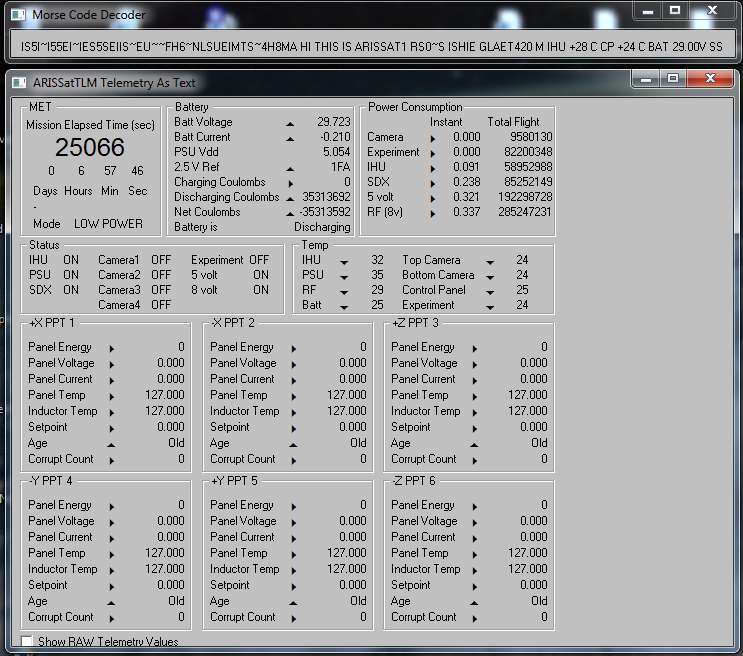Viewport: 743px width, 656px height.
Task: Click +X PPT 1 Panel Temp value 127.000
Action: [164, 395]
